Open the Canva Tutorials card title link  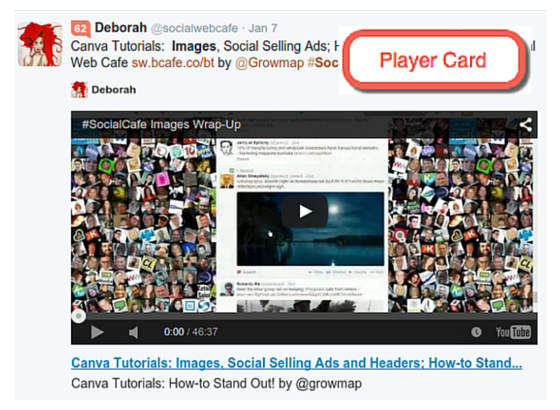coord(297,363)
